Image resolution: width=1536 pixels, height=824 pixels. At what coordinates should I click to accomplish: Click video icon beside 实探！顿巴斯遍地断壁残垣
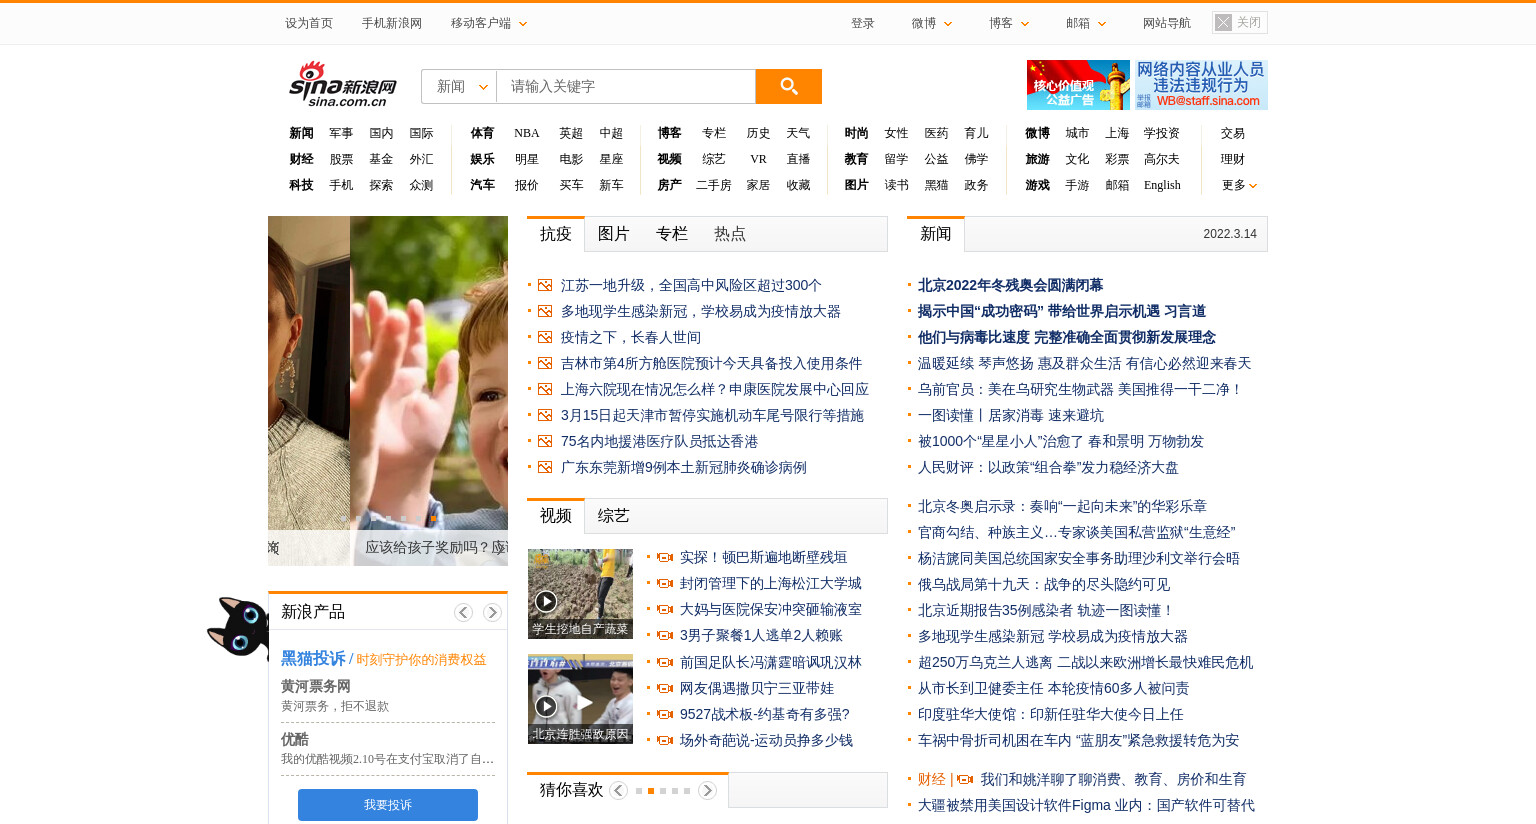click(665, 557)
